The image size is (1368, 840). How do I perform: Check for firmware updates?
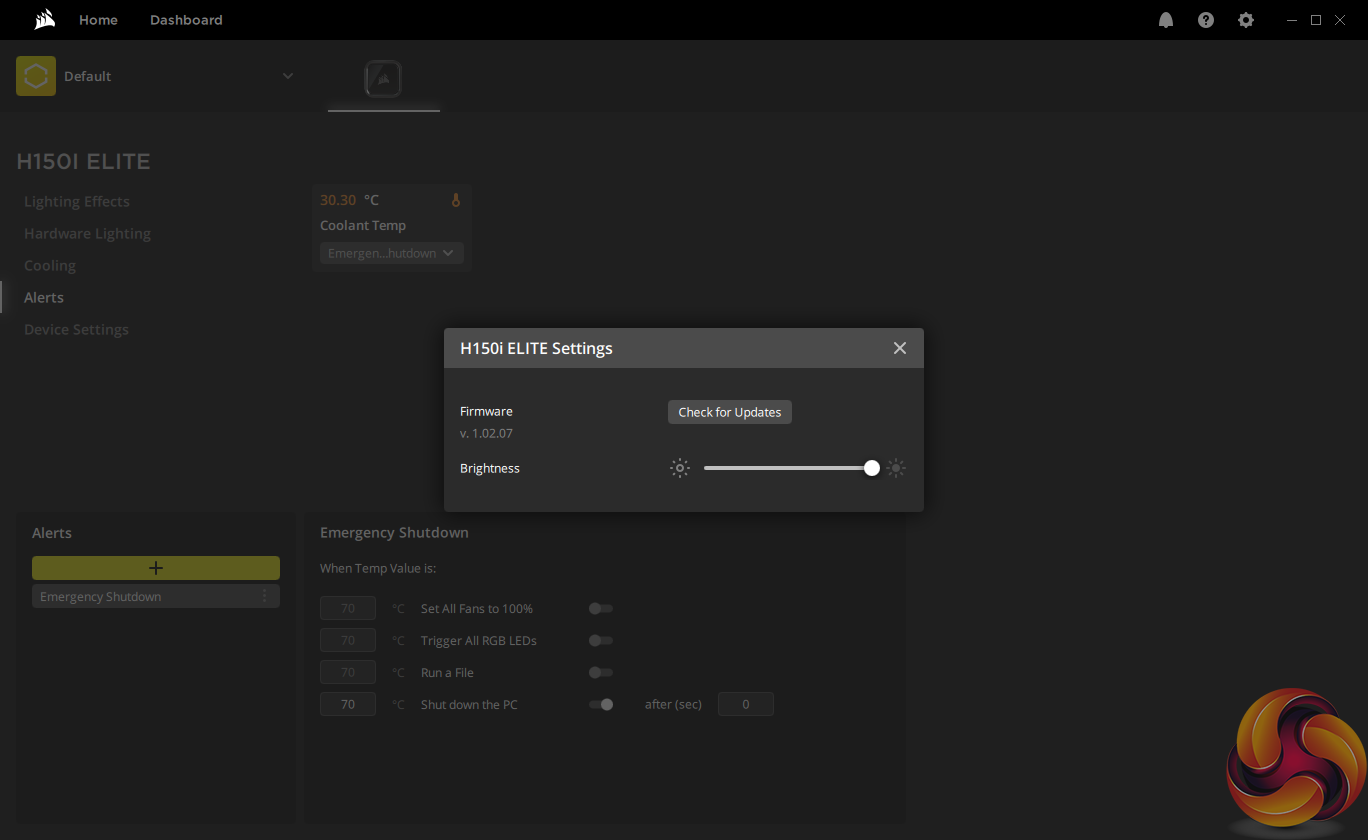(x=730, y=412)
